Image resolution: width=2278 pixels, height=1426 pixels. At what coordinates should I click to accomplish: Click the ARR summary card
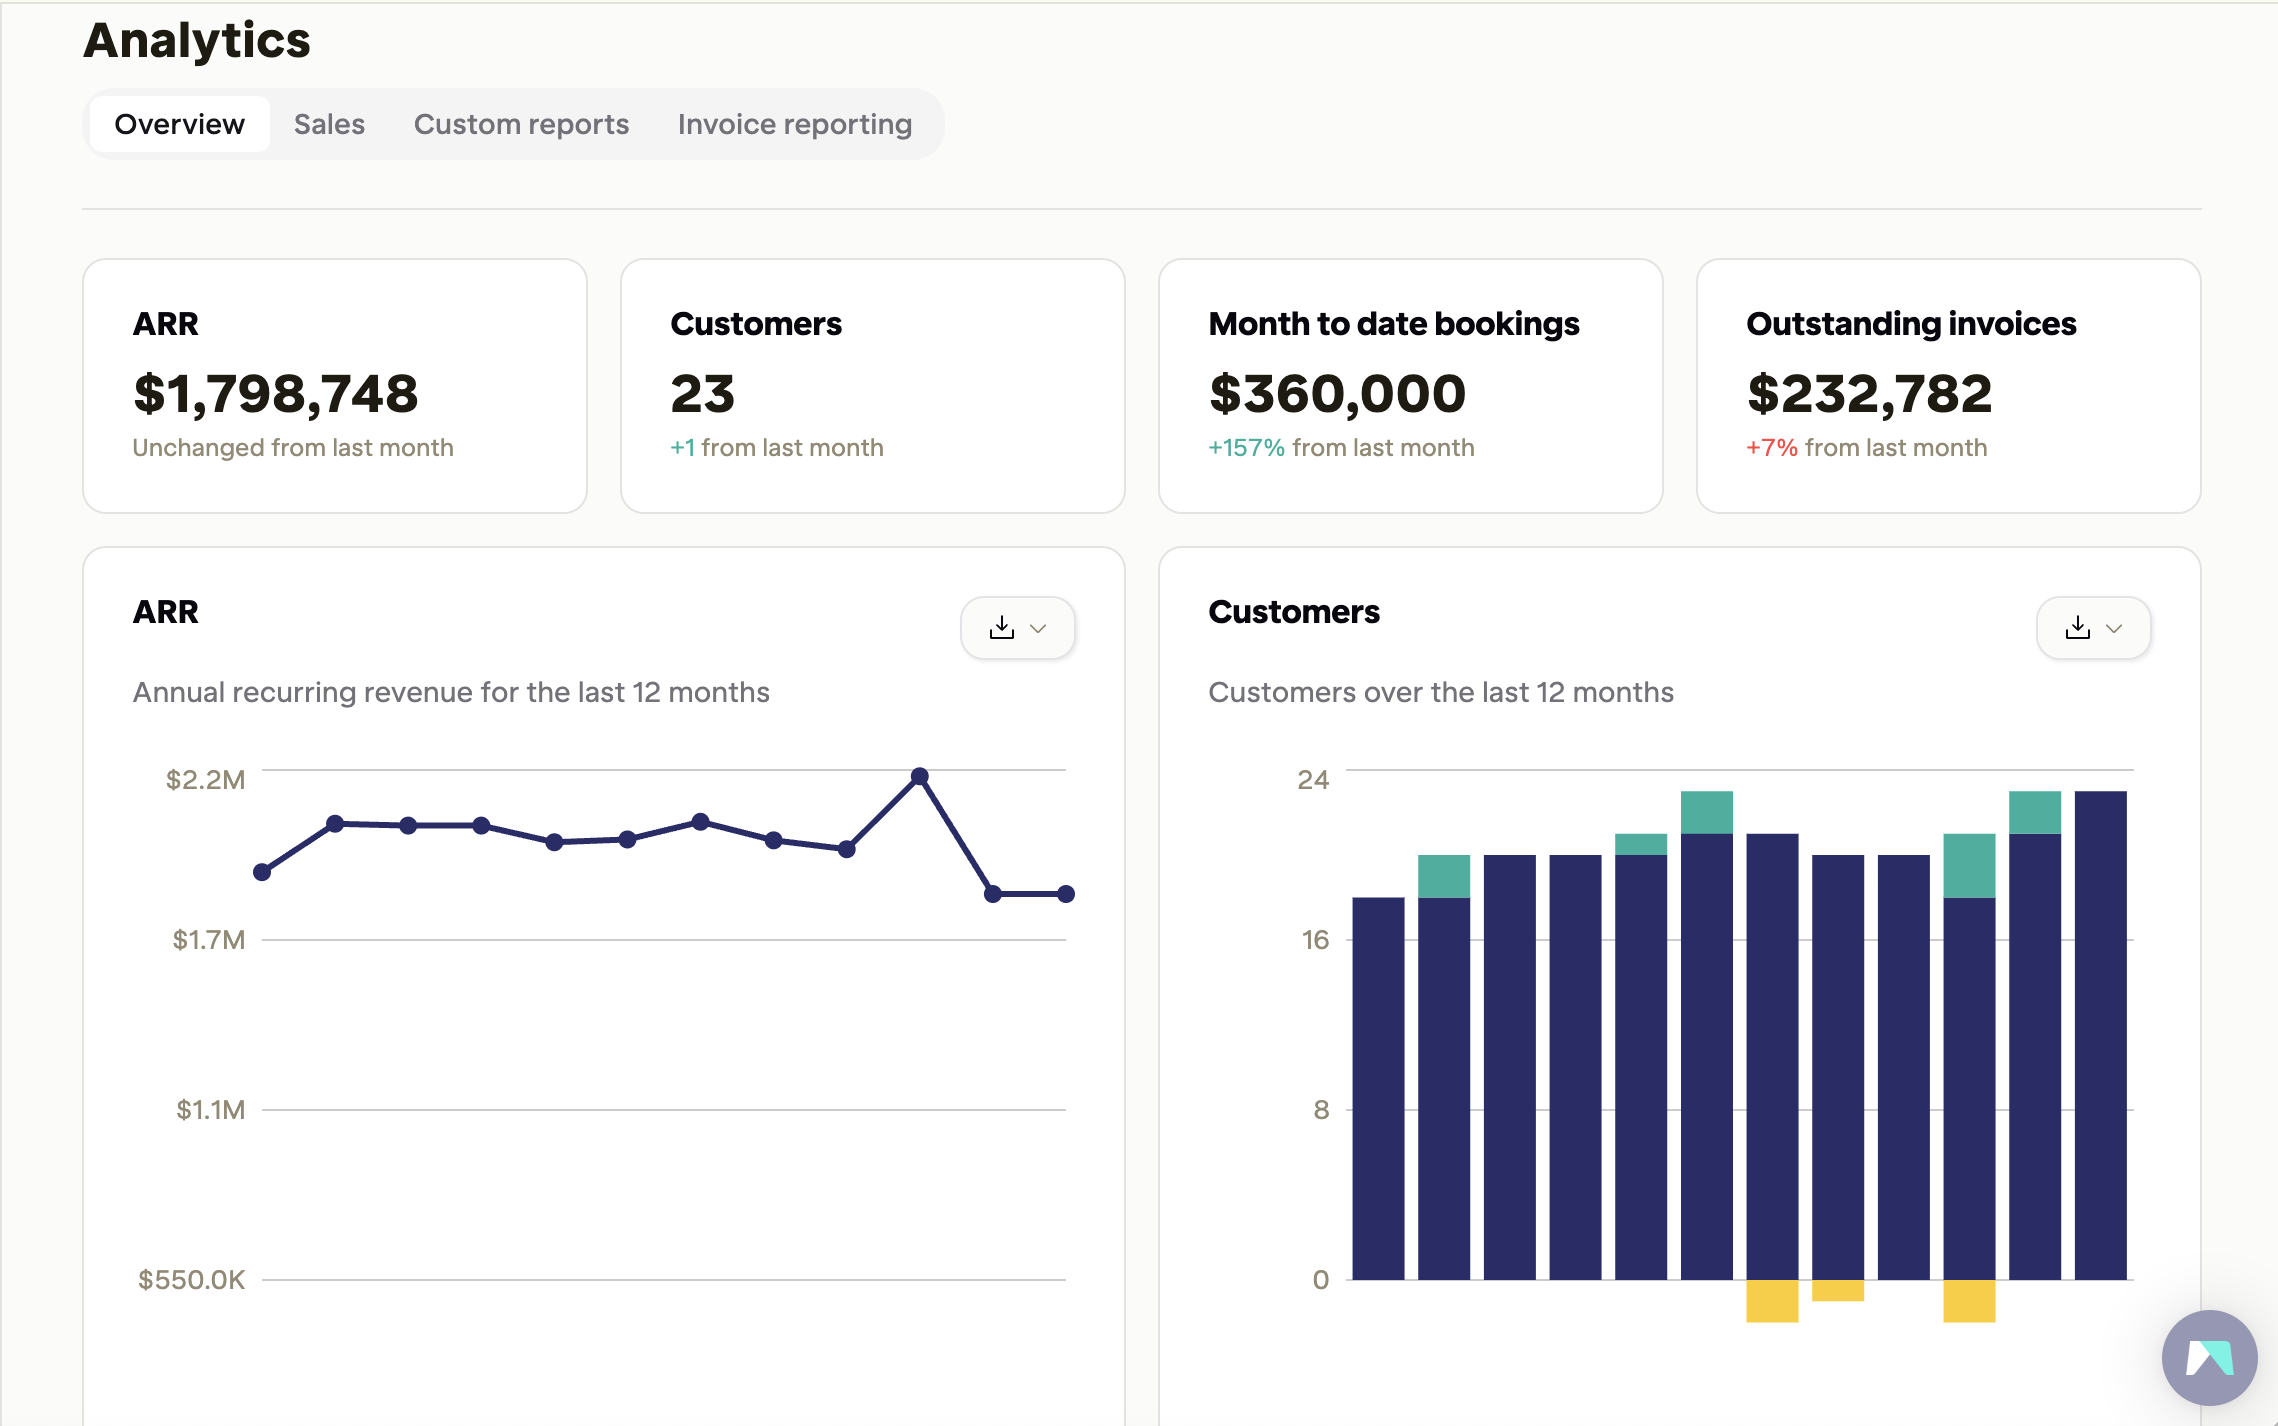coord(334,386)
